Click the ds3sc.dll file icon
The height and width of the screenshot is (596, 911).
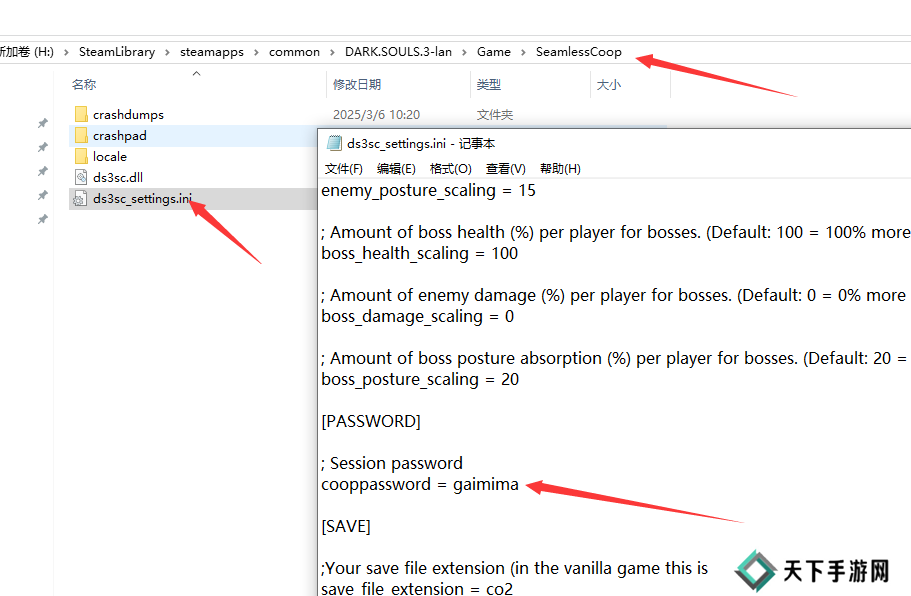tap(81, 178)
